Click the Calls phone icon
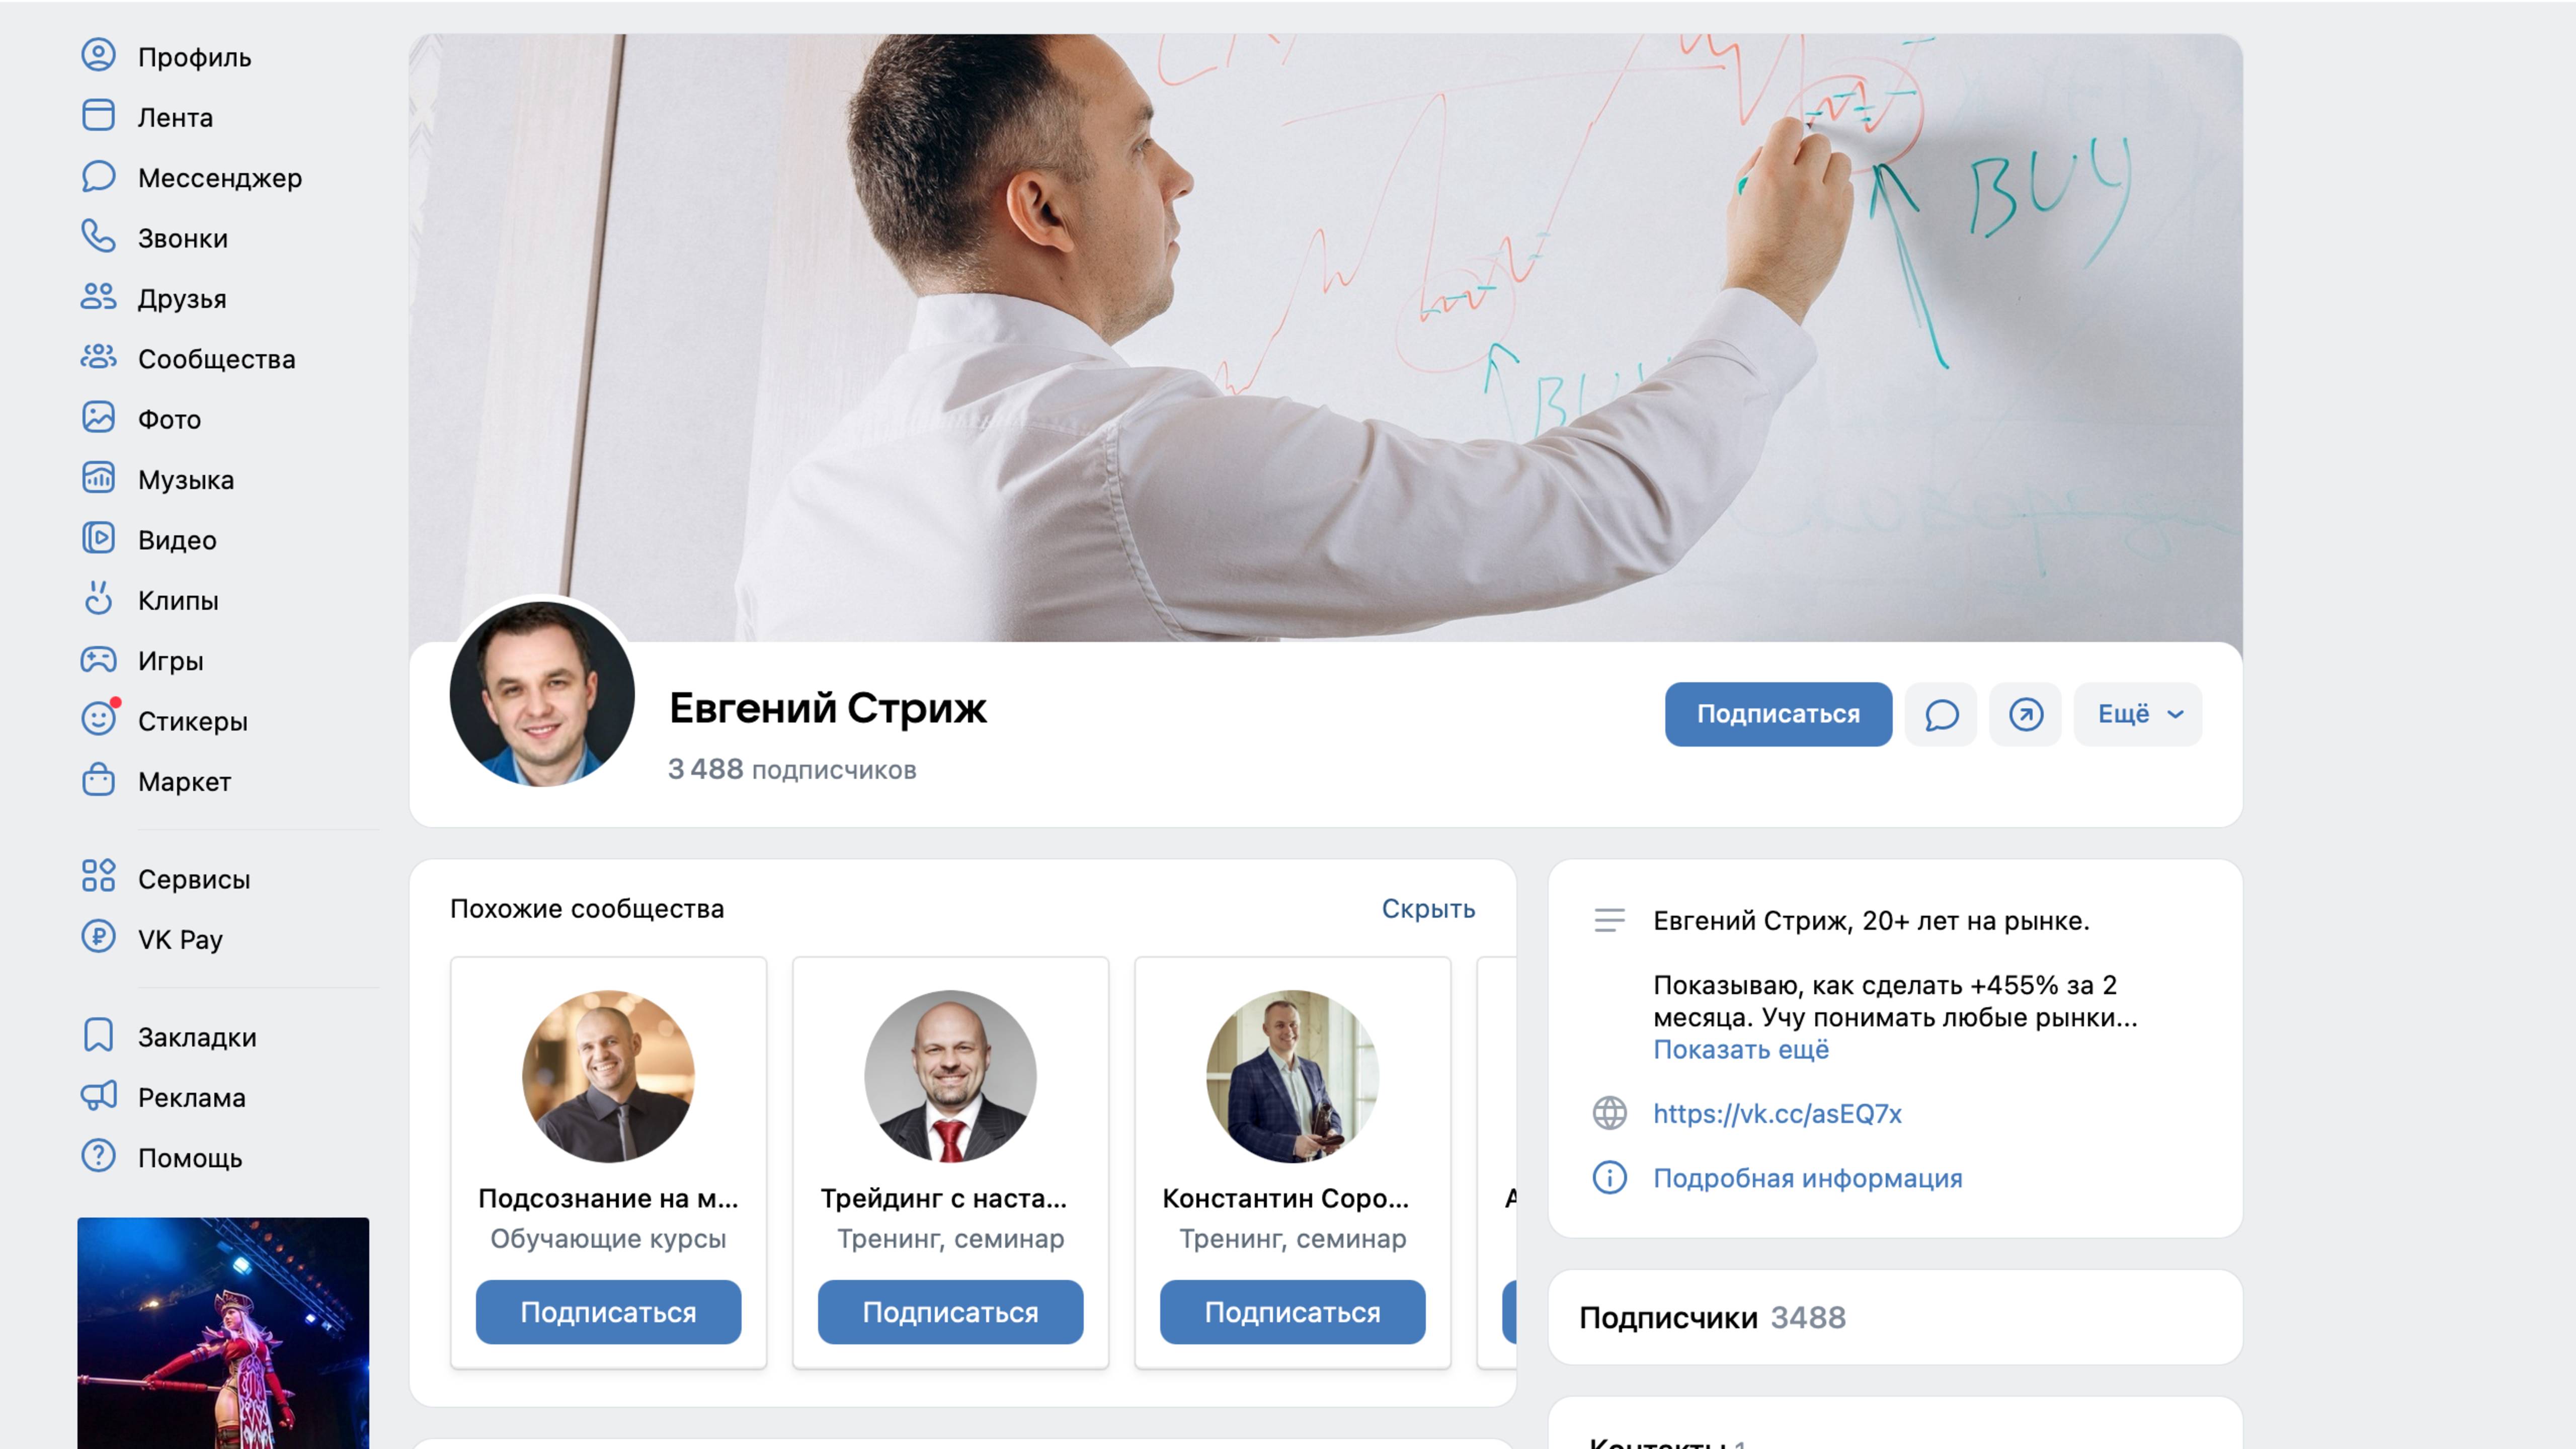 [98, 237]
